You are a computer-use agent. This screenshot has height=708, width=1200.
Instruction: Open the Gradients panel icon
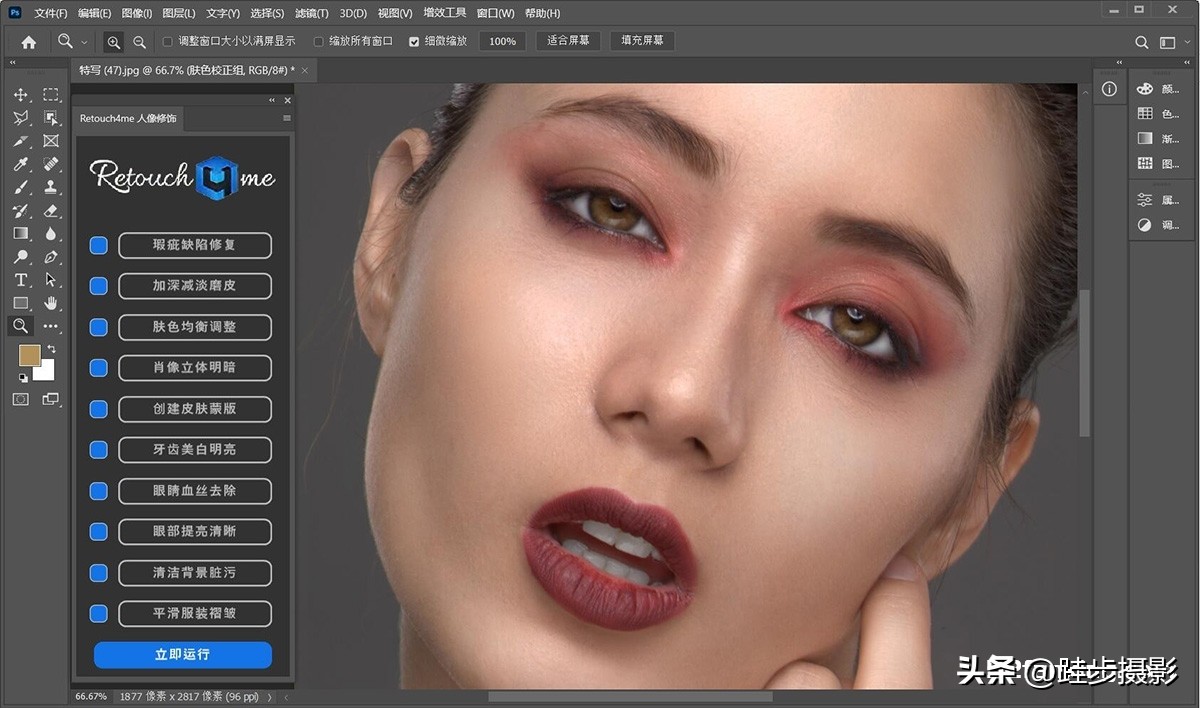[1145, 137]
